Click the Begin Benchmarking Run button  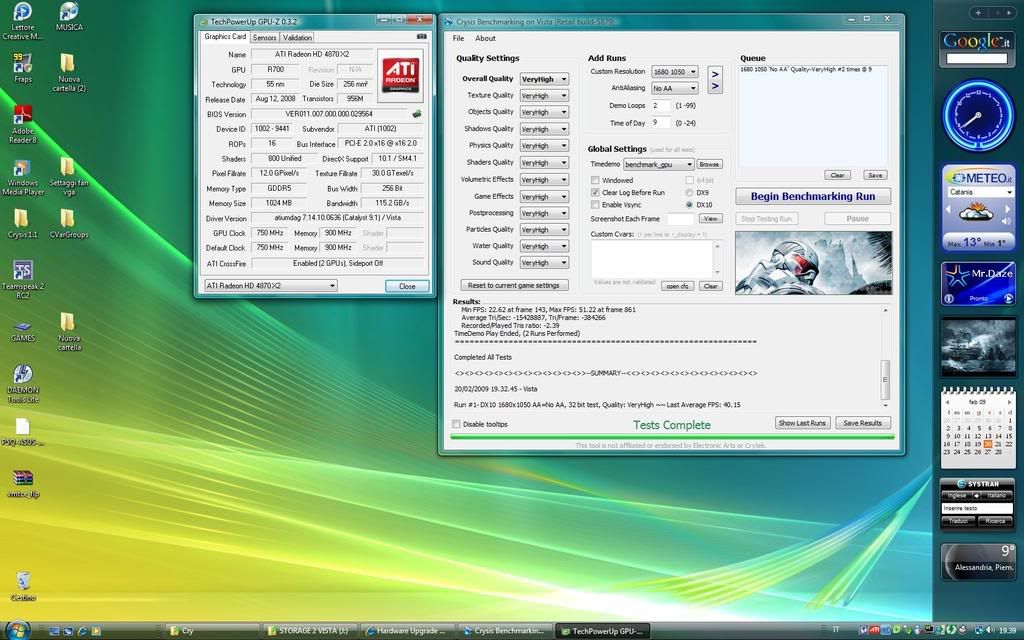(812, 196)
